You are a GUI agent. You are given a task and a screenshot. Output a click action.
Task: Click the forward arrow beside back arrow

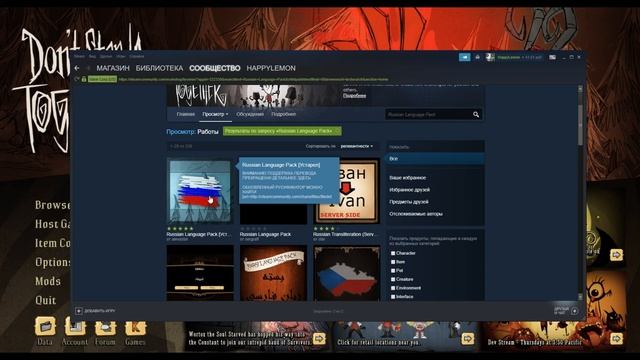(x=88, y=68)
